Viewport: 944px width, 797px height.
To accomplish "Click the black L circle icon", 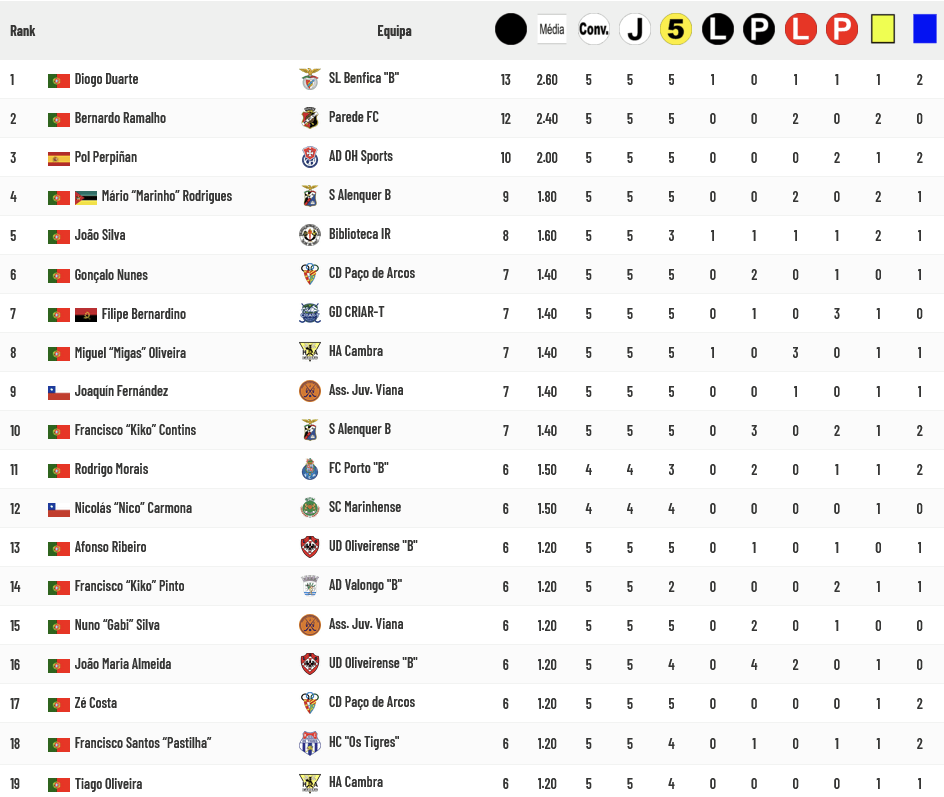I will pyautogui.click(x=717, y=29).
